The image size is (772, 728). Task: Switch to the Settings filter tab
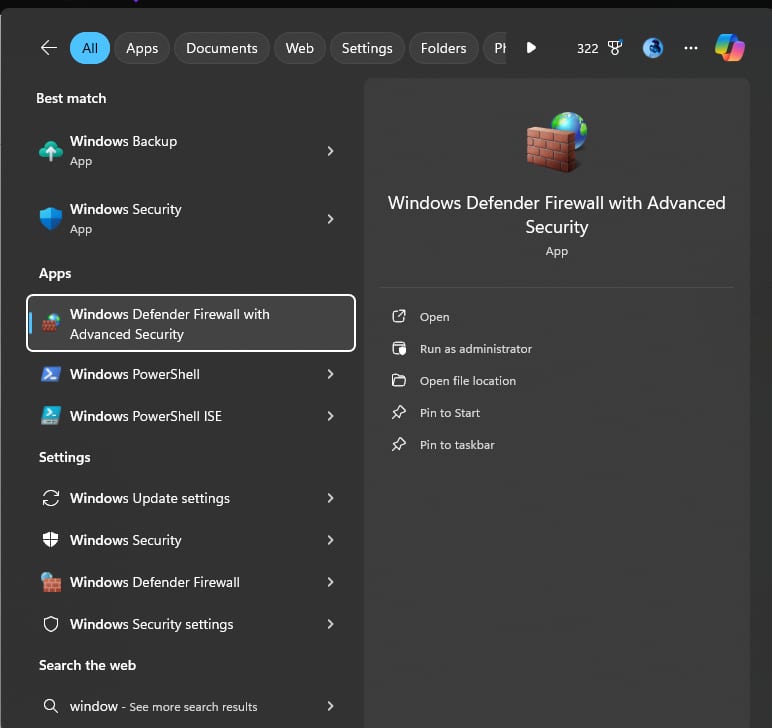pyautogui.click(x=367, y=48)
